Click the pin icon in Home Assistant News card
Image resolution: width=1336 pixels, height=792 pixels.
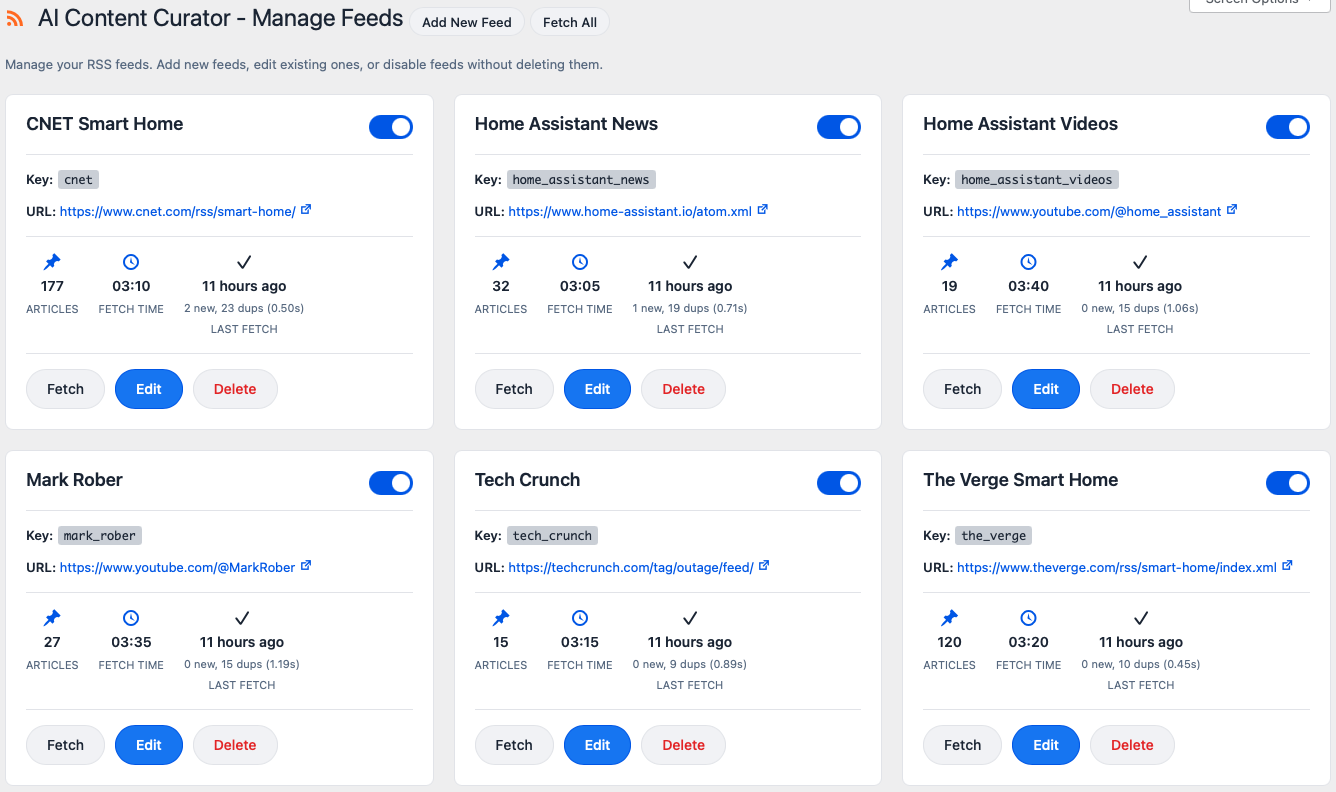tap(501, 262)
